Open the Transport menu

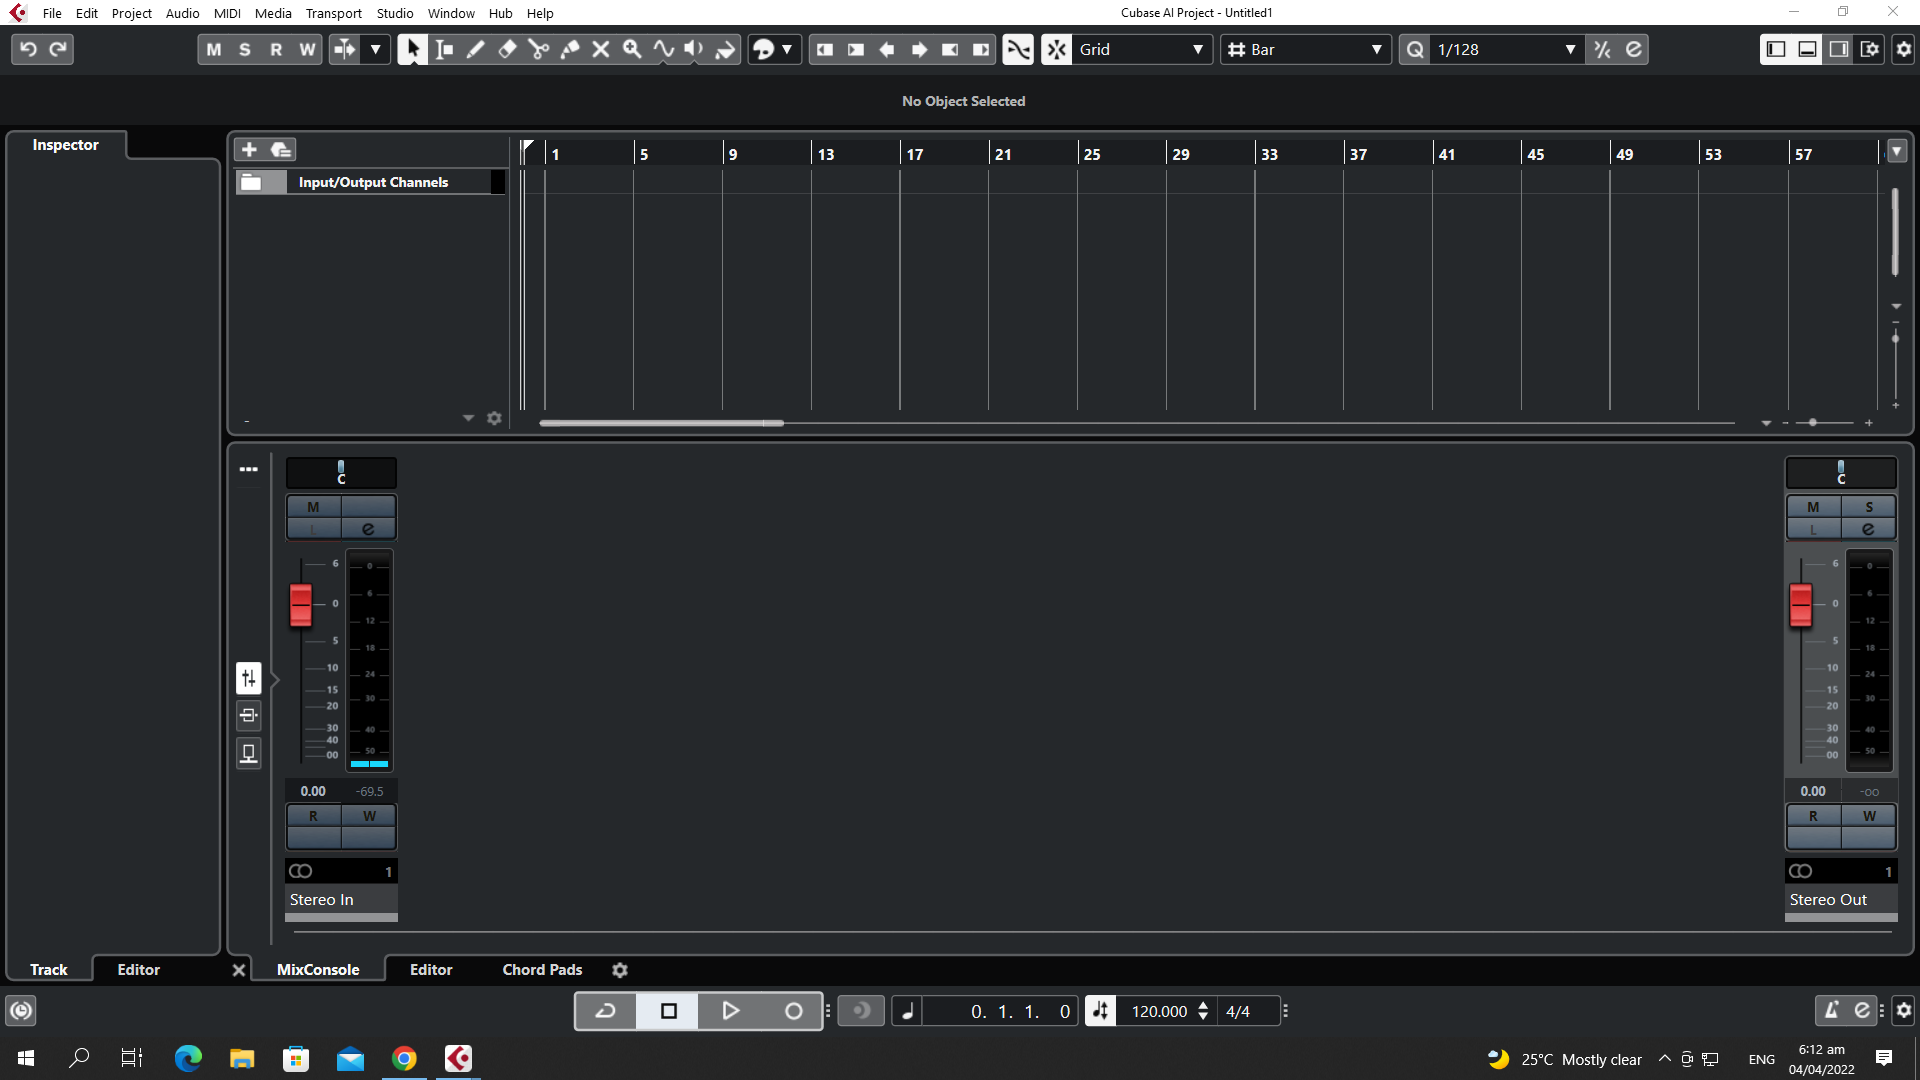333,13
